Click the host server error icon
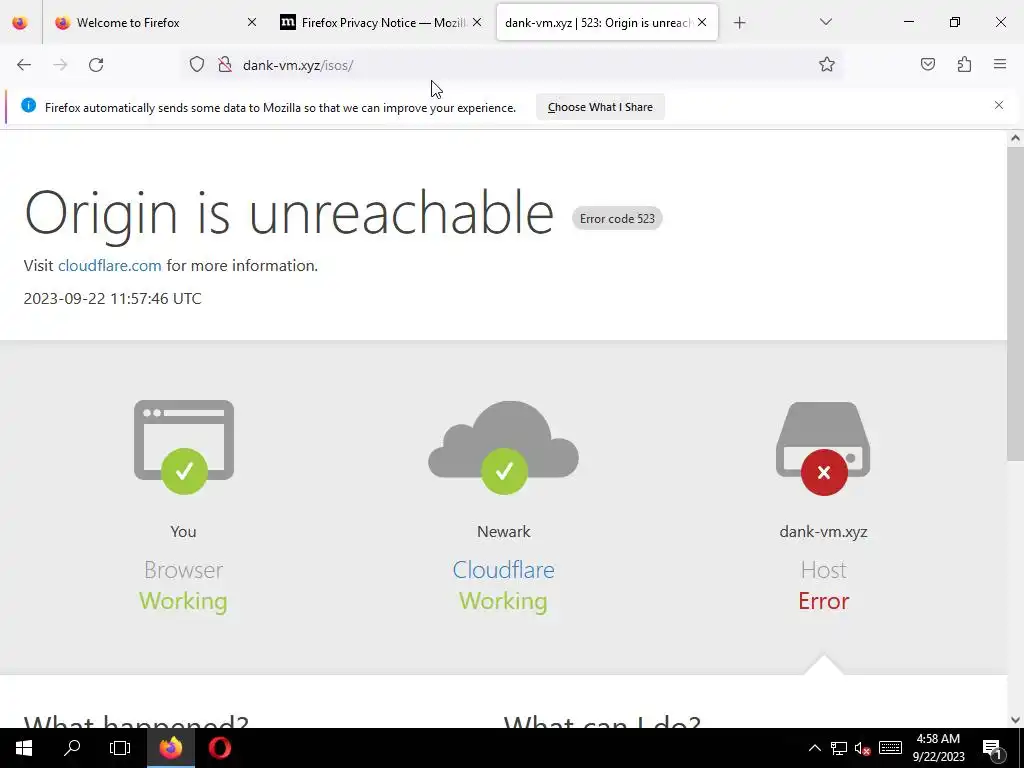The width and height of the screenshot is (1024, 768). point(824,448)
